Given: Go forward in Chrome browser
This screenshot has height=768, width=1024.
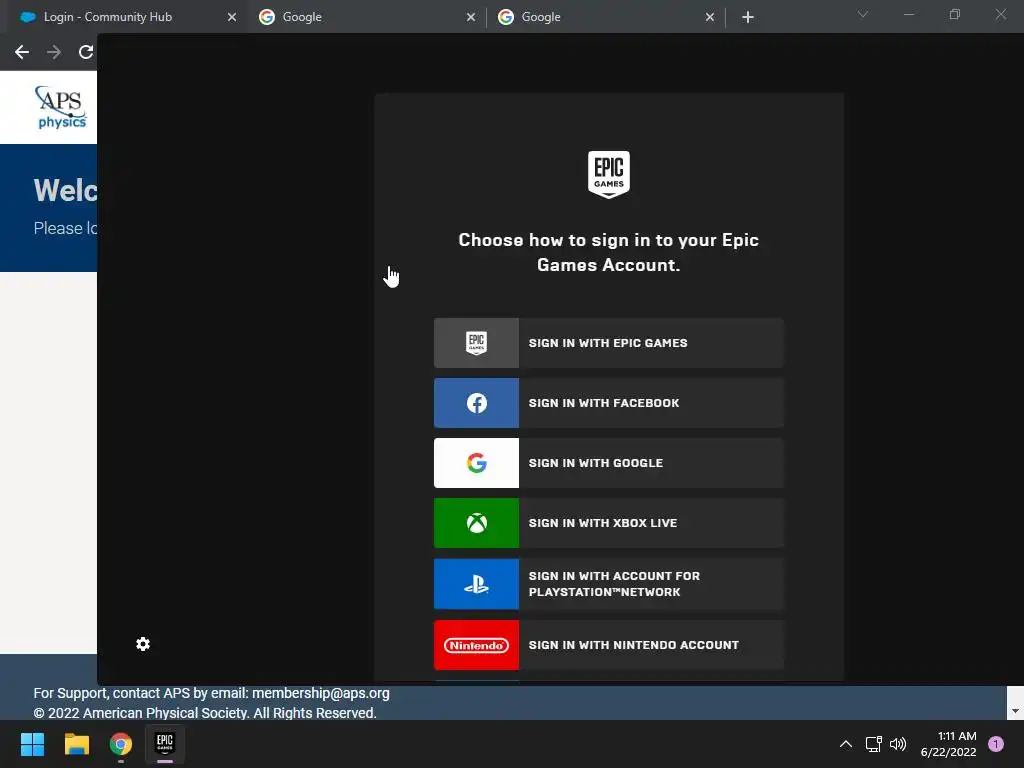Looking at the screenshot, I should (x=54, y=52).
